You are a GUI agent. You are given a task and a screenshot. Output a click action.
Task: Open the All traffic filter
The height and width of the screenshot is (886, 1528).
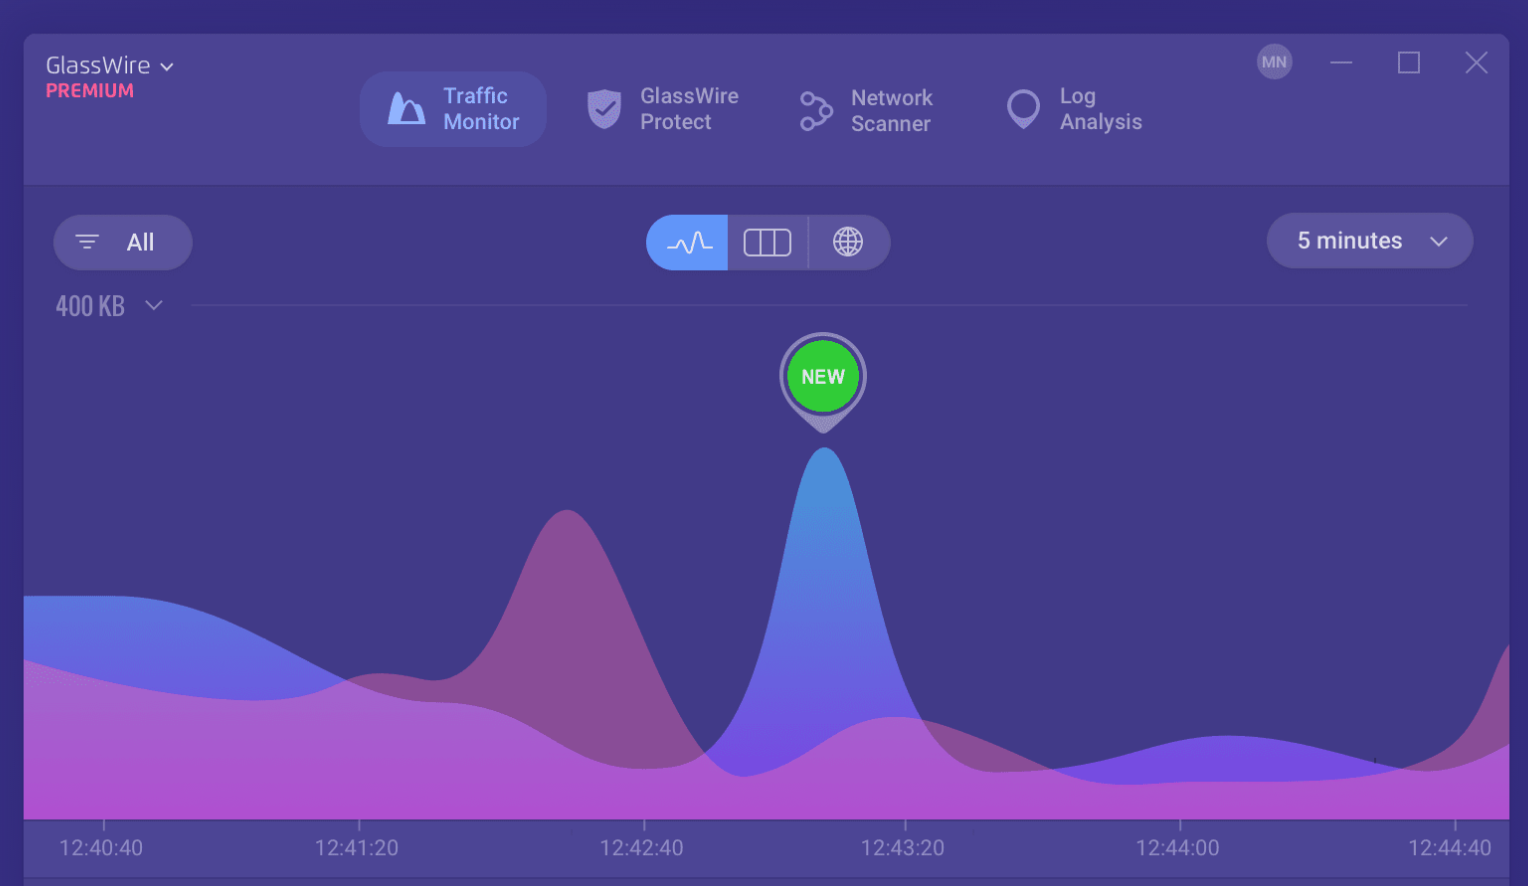click(x=123, y=242)
